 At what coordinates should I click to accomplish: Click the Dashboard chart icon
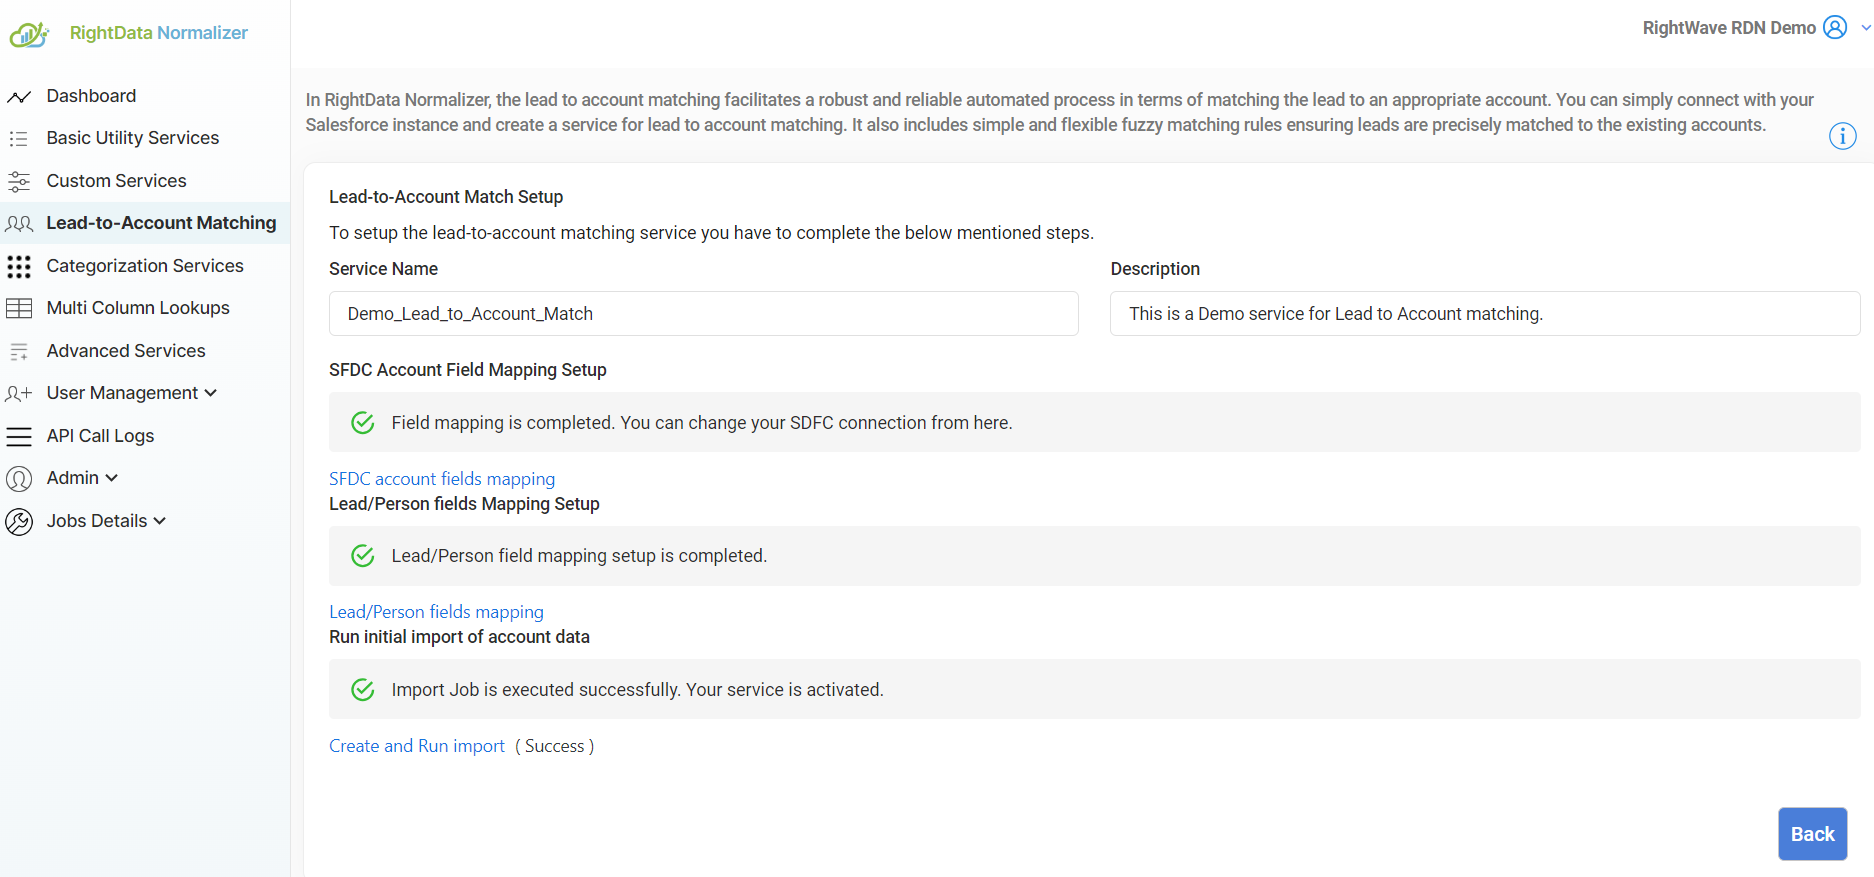[x=19, y=97]
